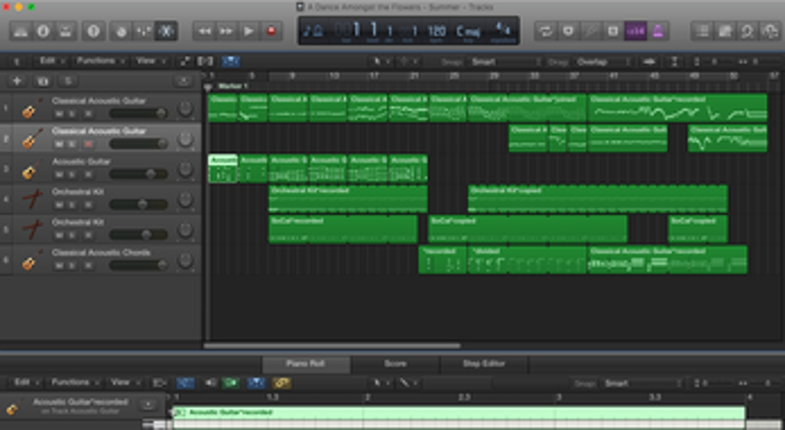Viewport: 785px width, 430px height.
Task: Open the Browsers media button
Action: (x=770, y=32)
